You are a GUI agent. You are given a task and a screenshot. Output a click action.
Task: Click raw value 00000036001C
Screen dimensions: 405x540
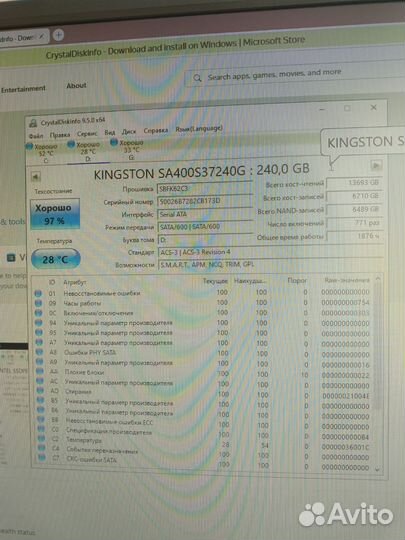(x=345, y=447)
